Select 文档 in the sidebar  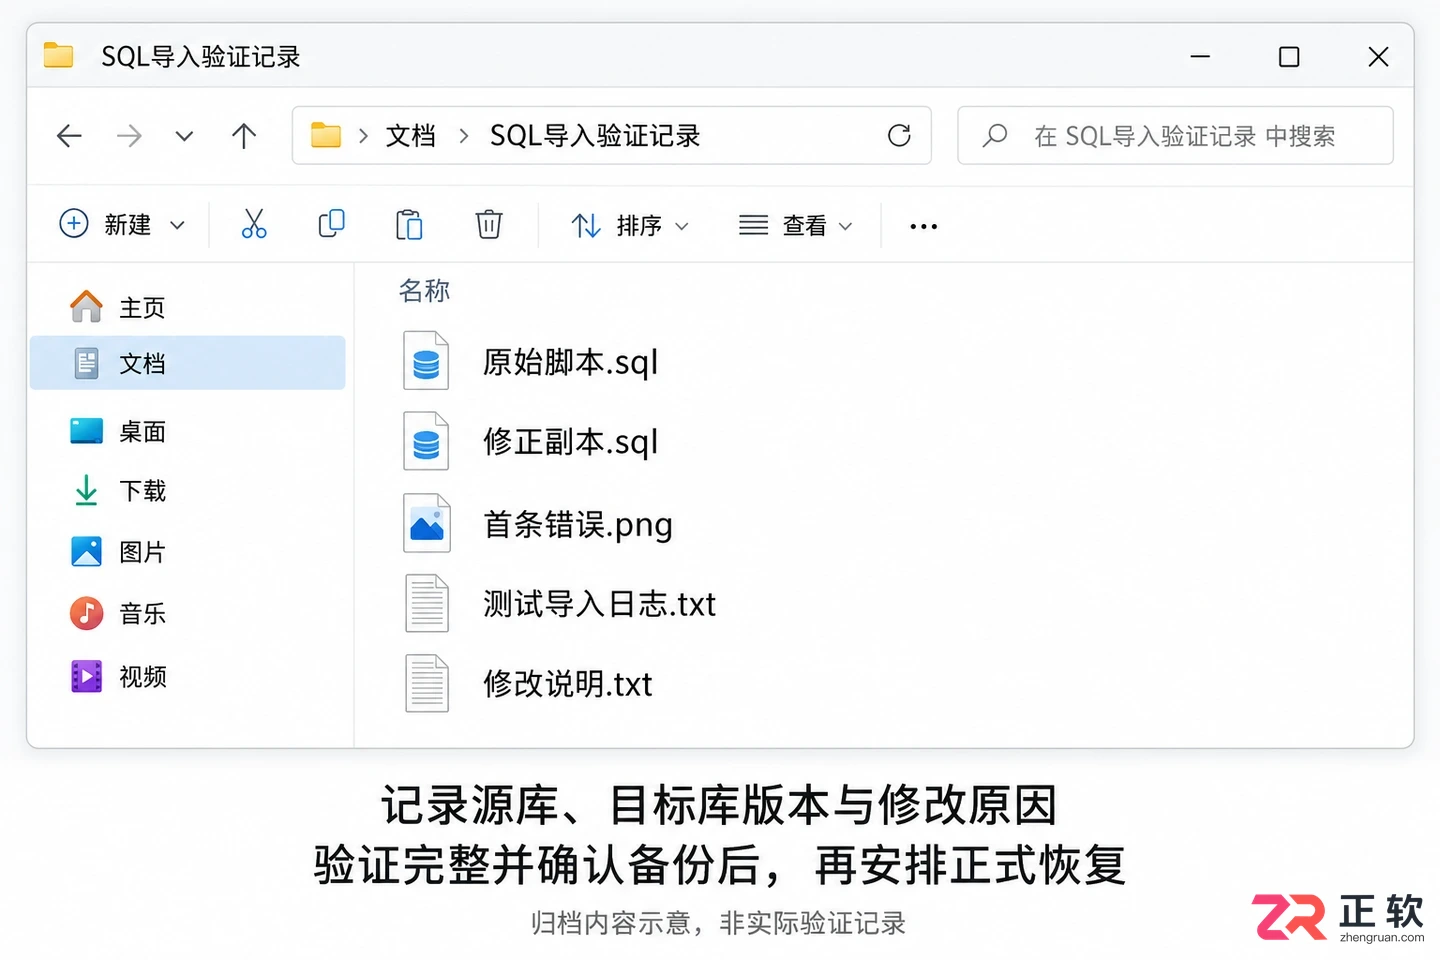click(x=188, y=362)
